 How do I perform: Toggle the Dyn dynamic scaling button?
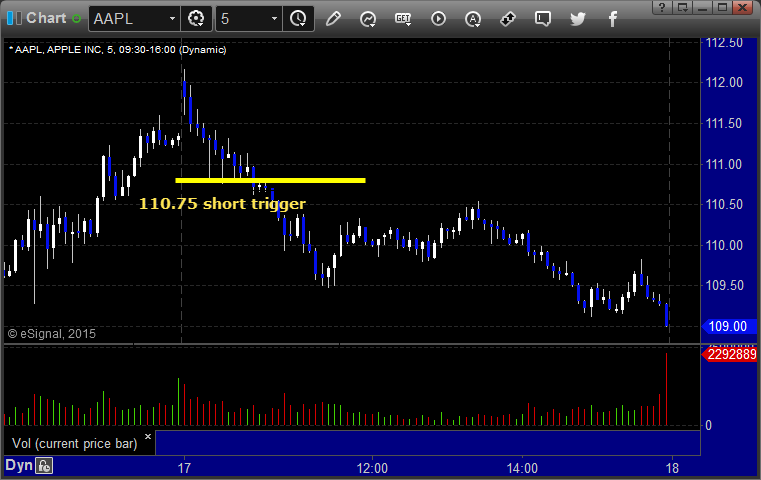click(19, 465)
